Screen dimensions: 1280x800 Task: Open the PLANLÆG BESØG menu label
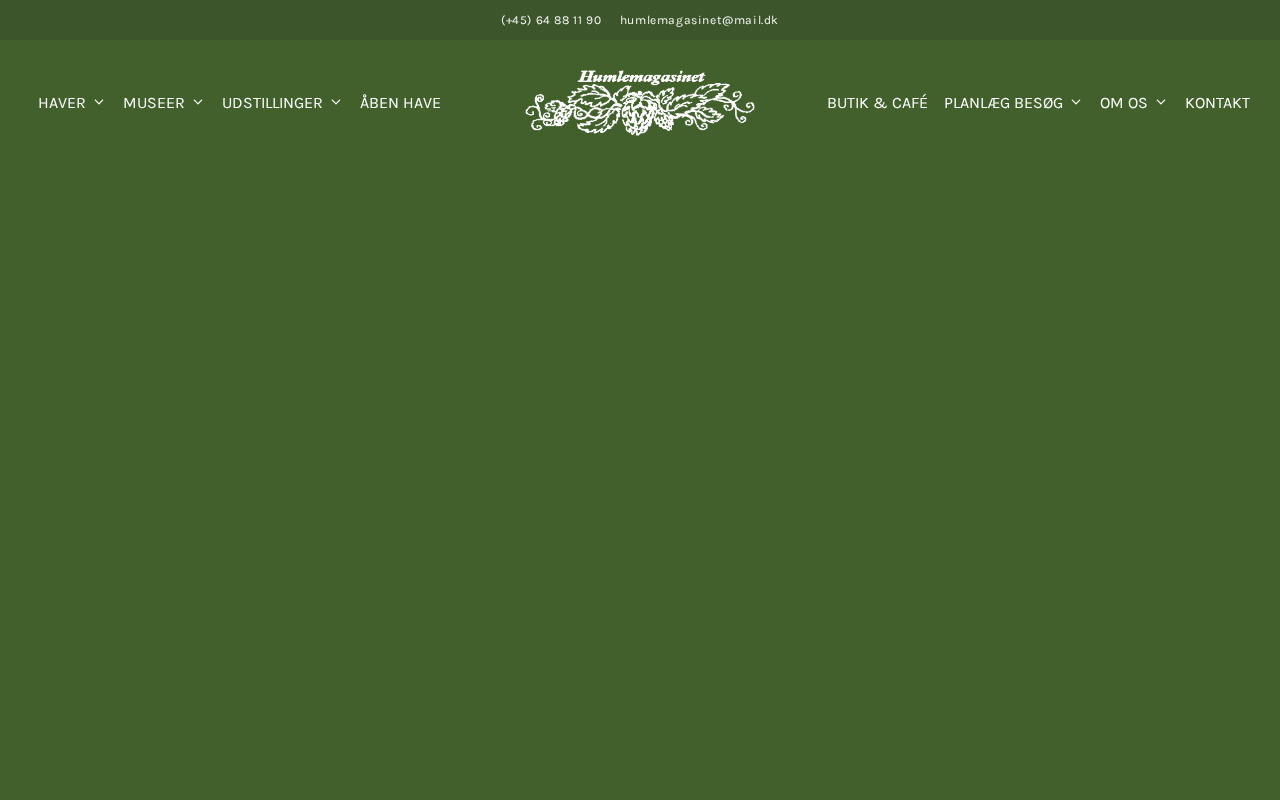coord(1003,103)
